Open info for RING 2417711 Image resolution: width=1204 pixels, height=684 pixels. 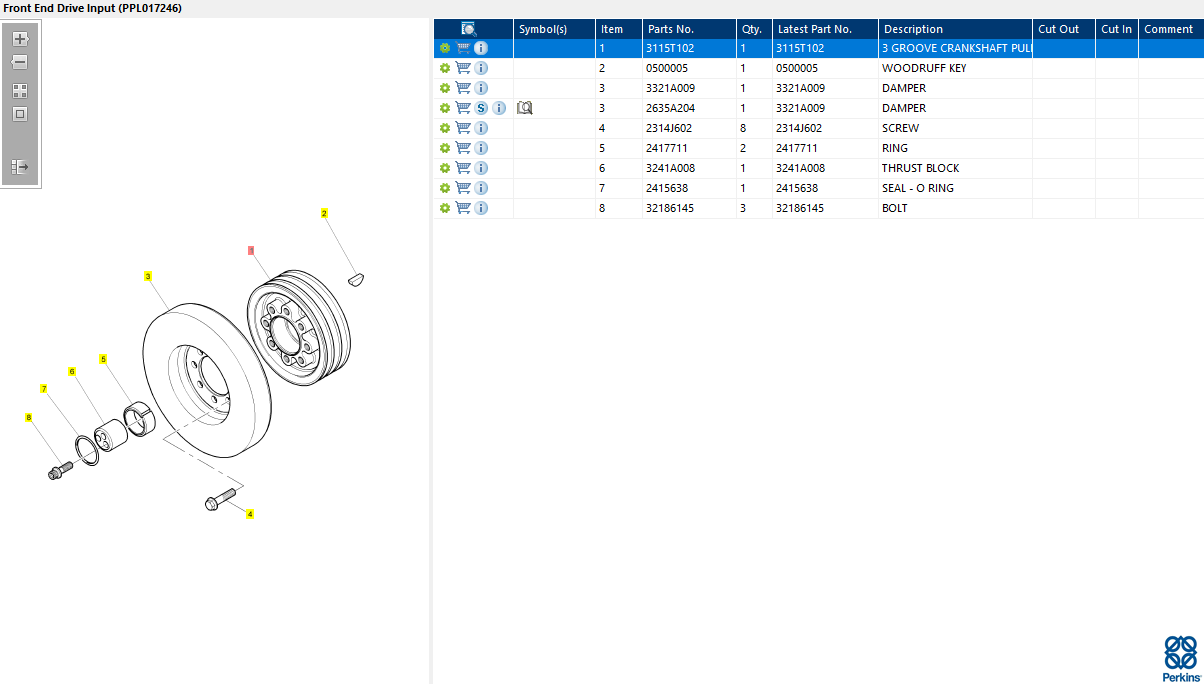[481, 148]
